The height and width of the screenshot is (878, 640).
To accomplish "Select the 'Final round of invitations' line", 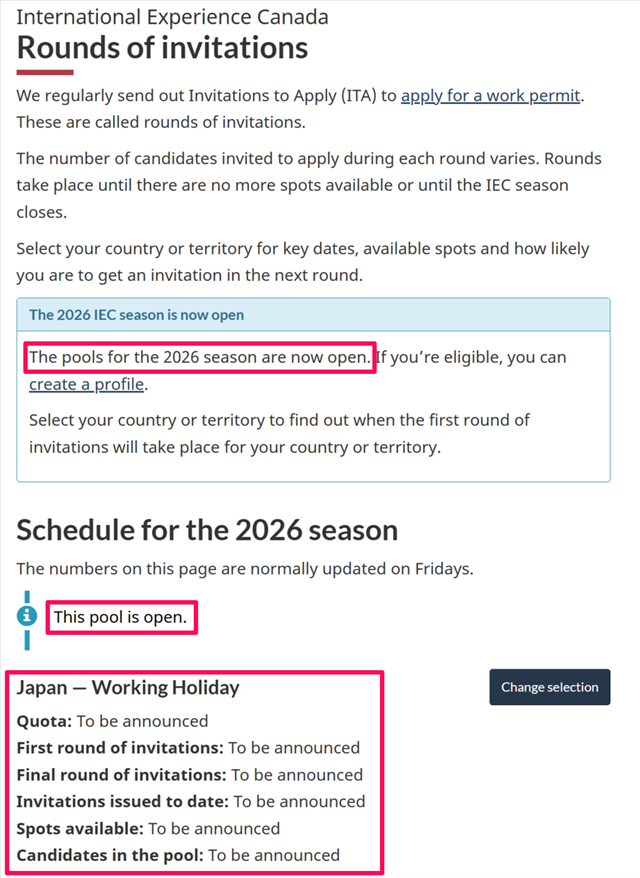I will (190, 775).
